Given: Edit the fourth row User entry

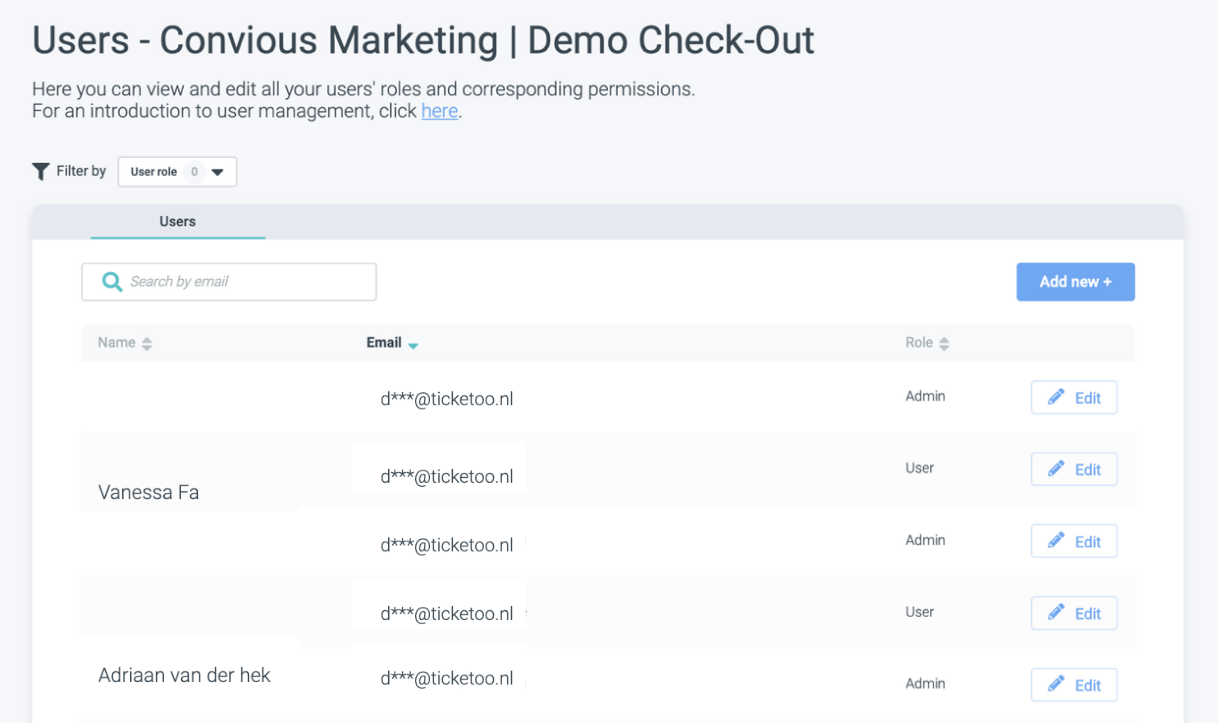Looking at the screenshot, I should click(x=1074, y=613).
